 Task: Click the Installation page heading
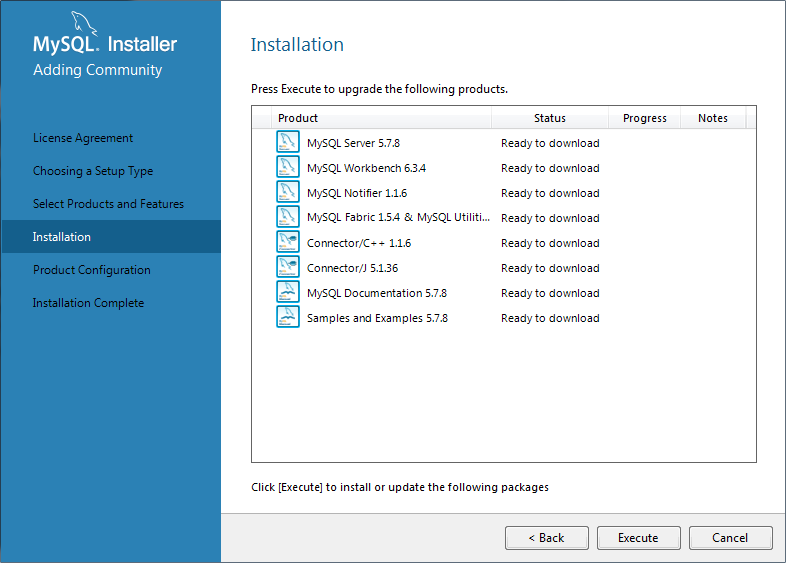[297, 45]
